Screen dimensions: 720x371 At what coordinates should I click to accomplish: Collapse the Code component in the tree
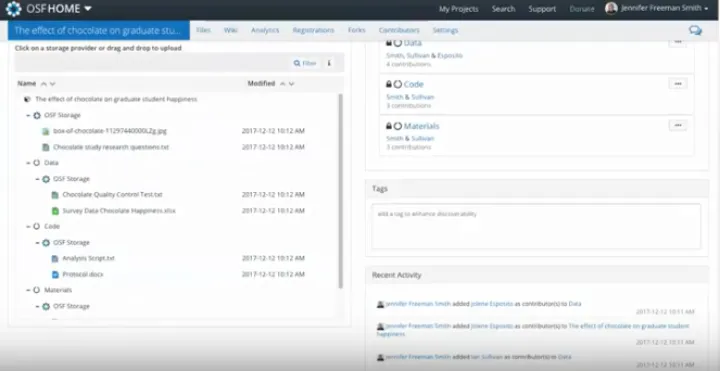point(28,226)
